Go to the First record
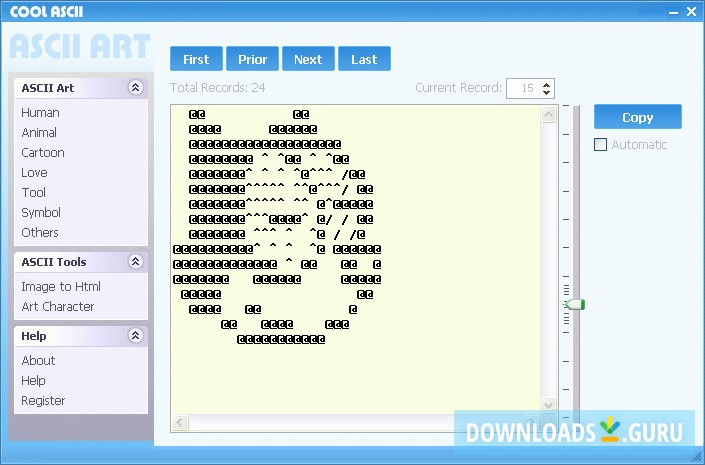Image resolution: width=705 pixels, height=465 pixels. (196, 59)
